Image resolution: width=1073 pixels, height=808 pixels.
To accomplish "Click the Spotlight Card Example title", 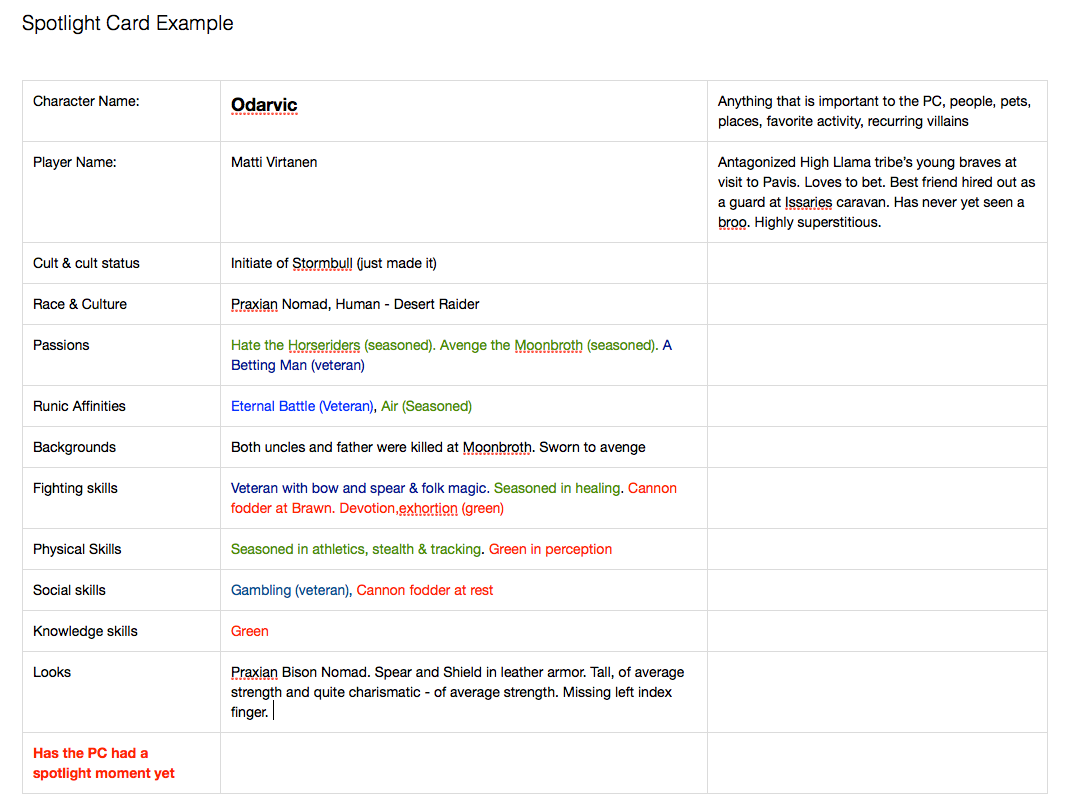I will coord(128,23).
